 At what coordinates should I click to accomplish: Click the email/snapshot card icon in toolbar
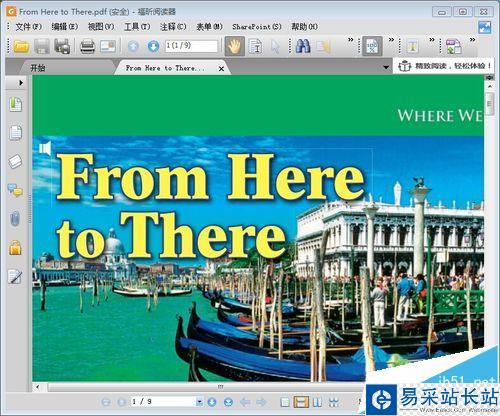[x=108, y=46]
